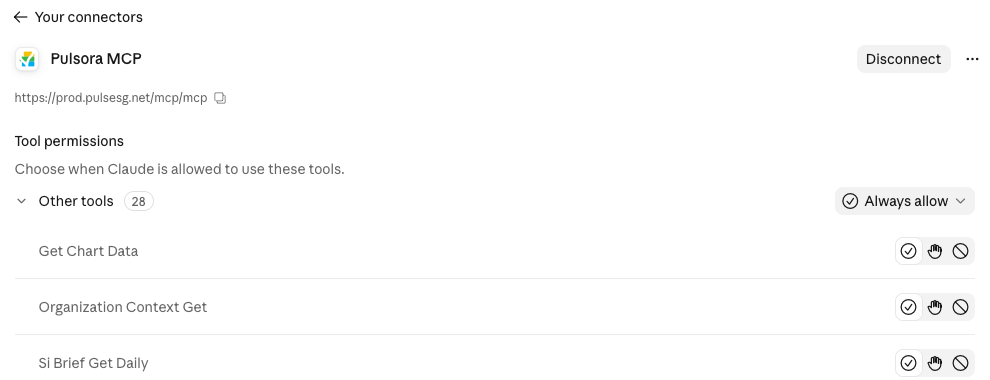
Task: Disconnect the Pulsora MCP connector
Action: pyautogui.click(x=904, y=59)
